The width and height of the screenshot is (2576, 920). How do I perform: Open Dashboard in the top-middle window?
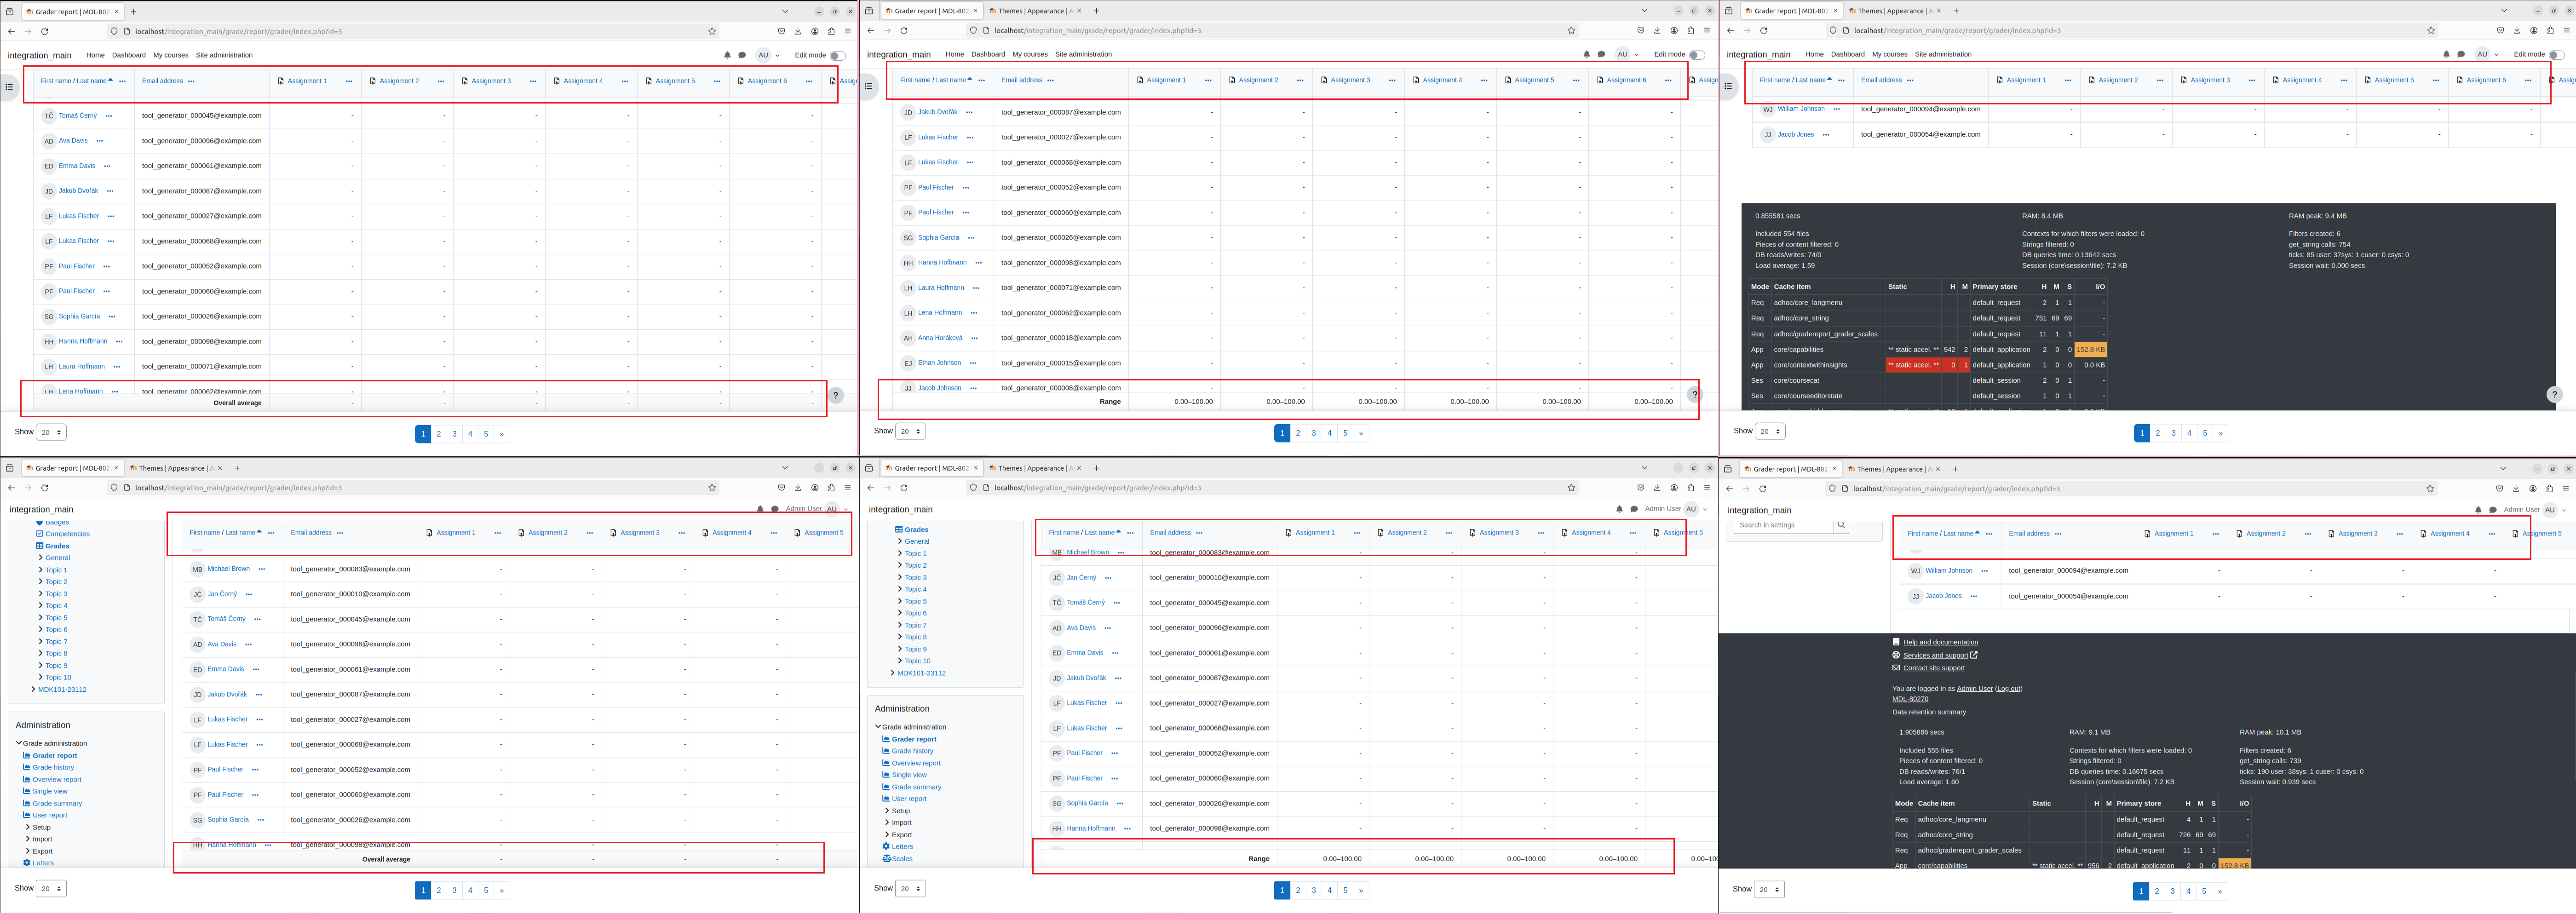tap(988, 54)
